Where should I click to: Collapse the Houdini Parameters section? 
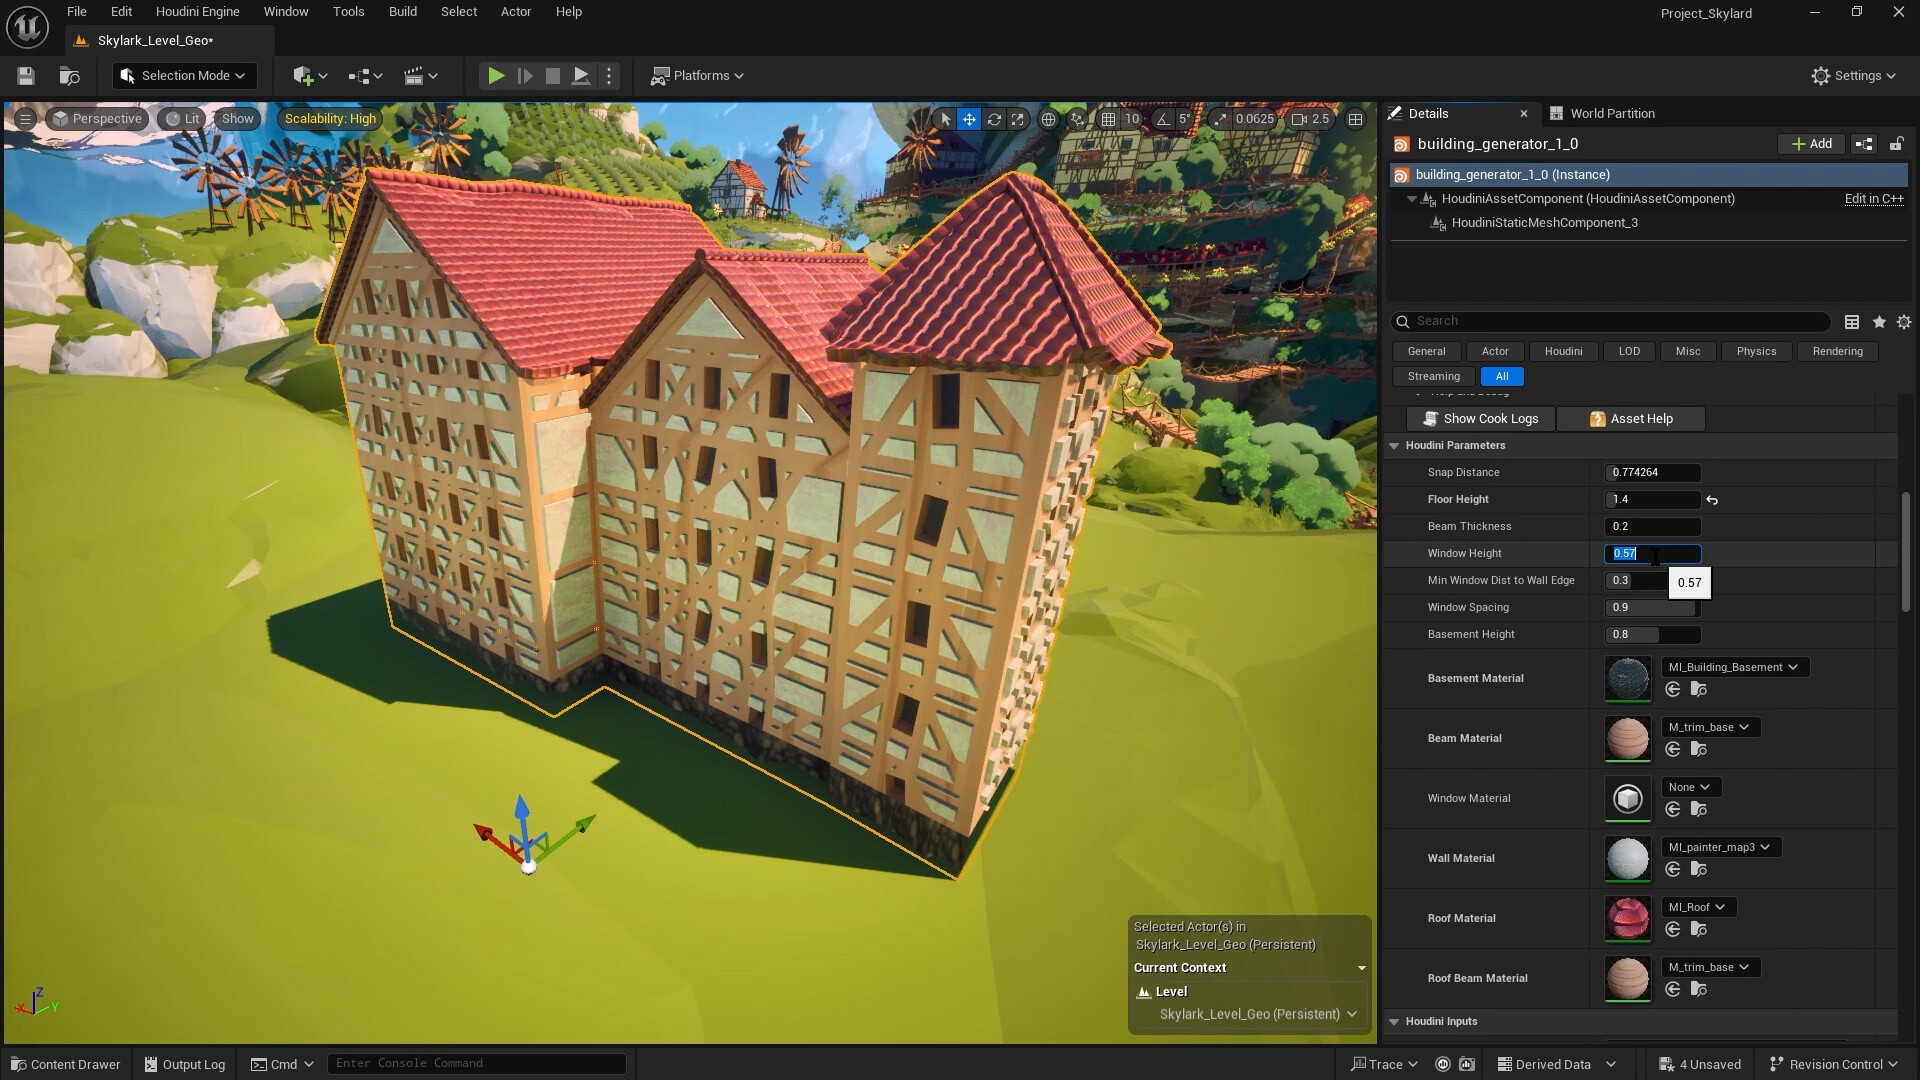(1394, 445)
